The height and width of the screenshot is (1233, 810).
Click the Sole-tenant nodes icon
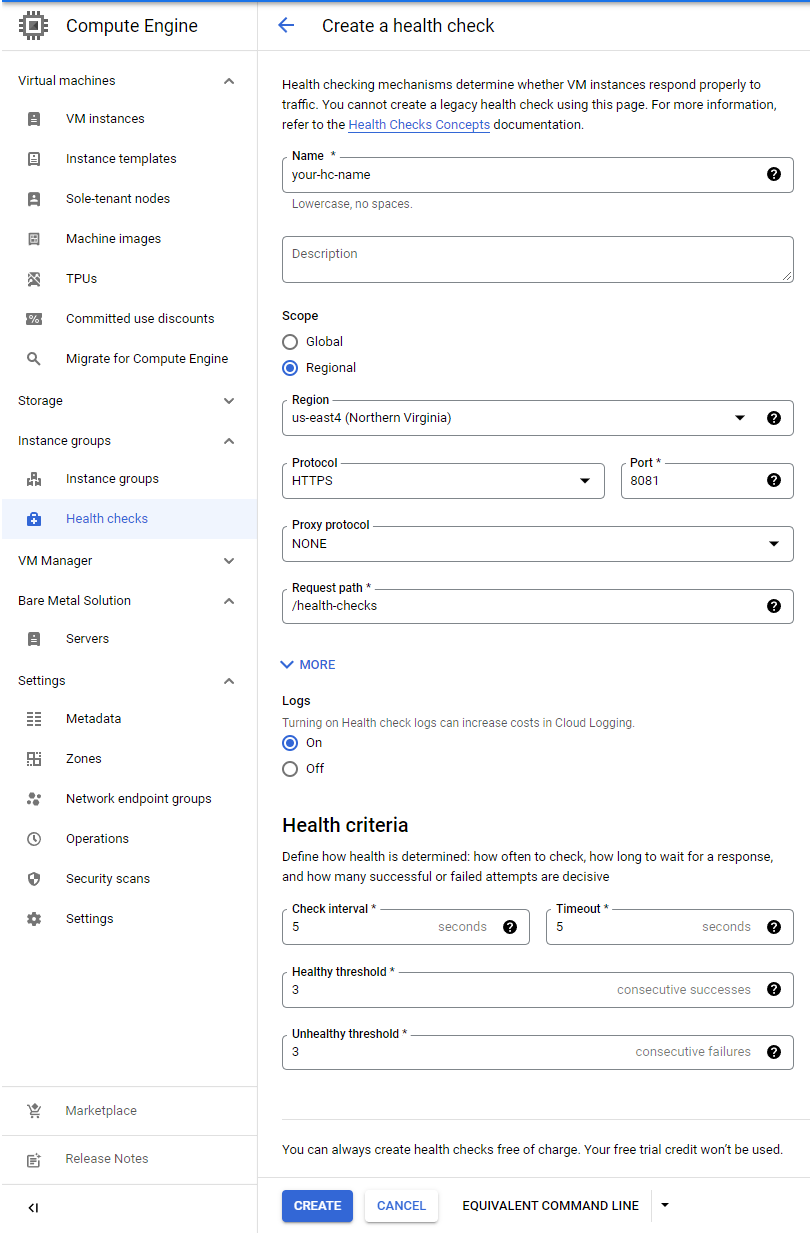click(x=34, y=199)
